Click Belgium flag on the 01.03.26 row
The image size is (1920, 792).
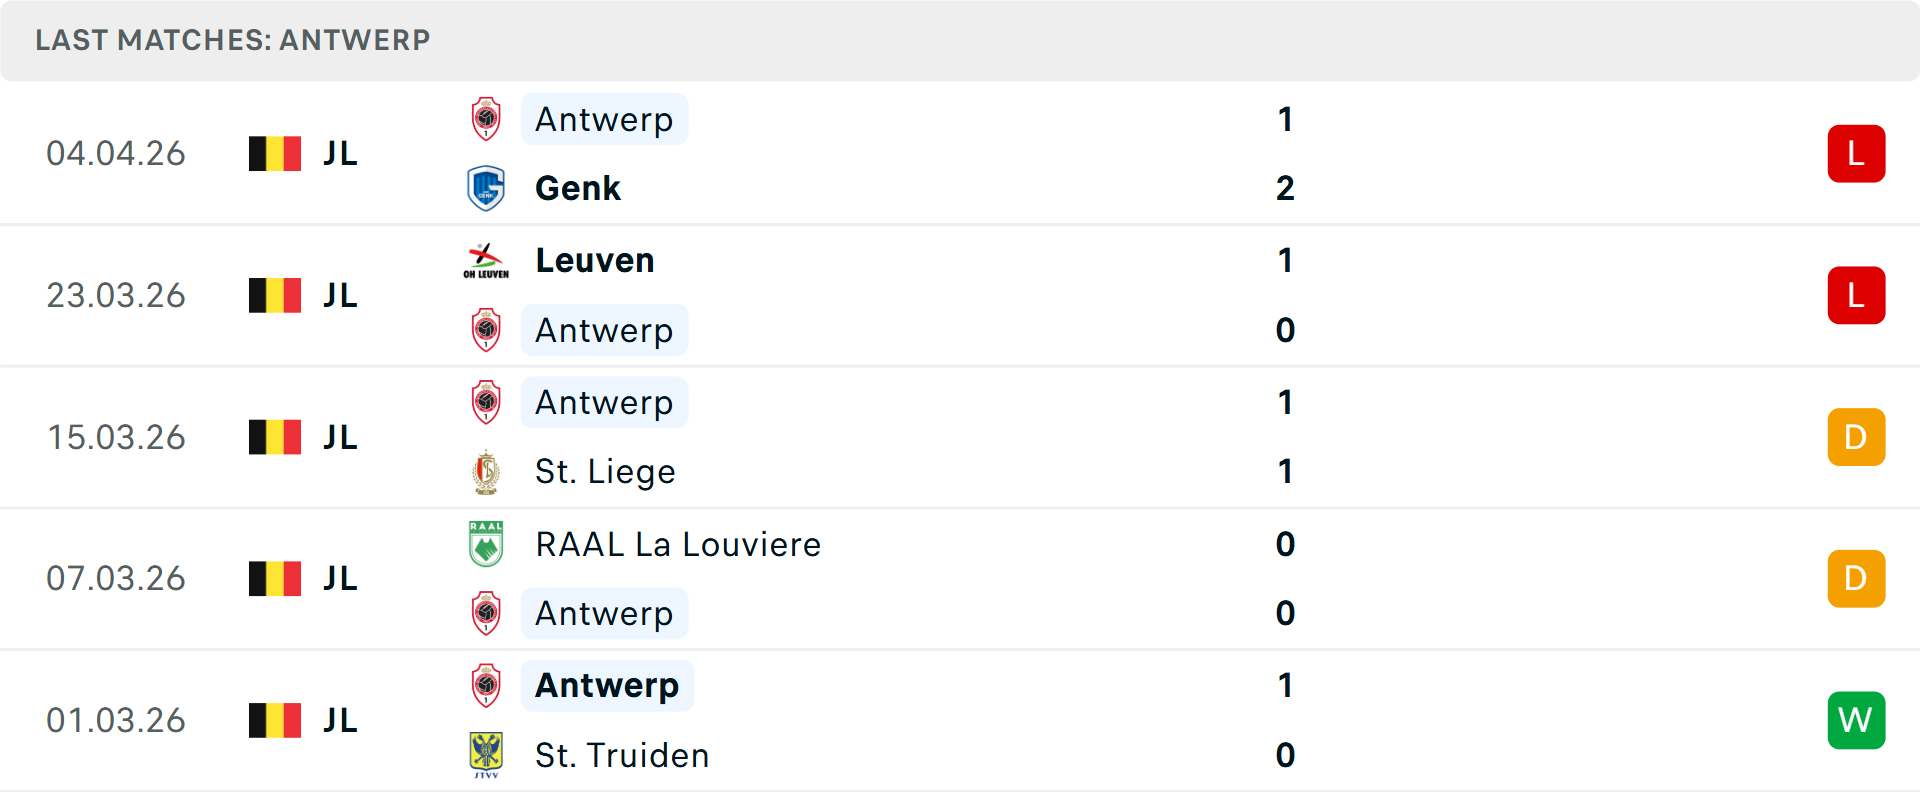point(275,720)
